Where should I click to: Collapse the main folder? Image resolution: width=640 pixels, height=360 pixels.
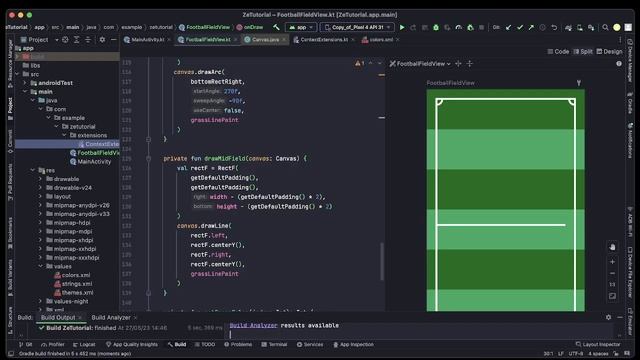click(25, 91)
